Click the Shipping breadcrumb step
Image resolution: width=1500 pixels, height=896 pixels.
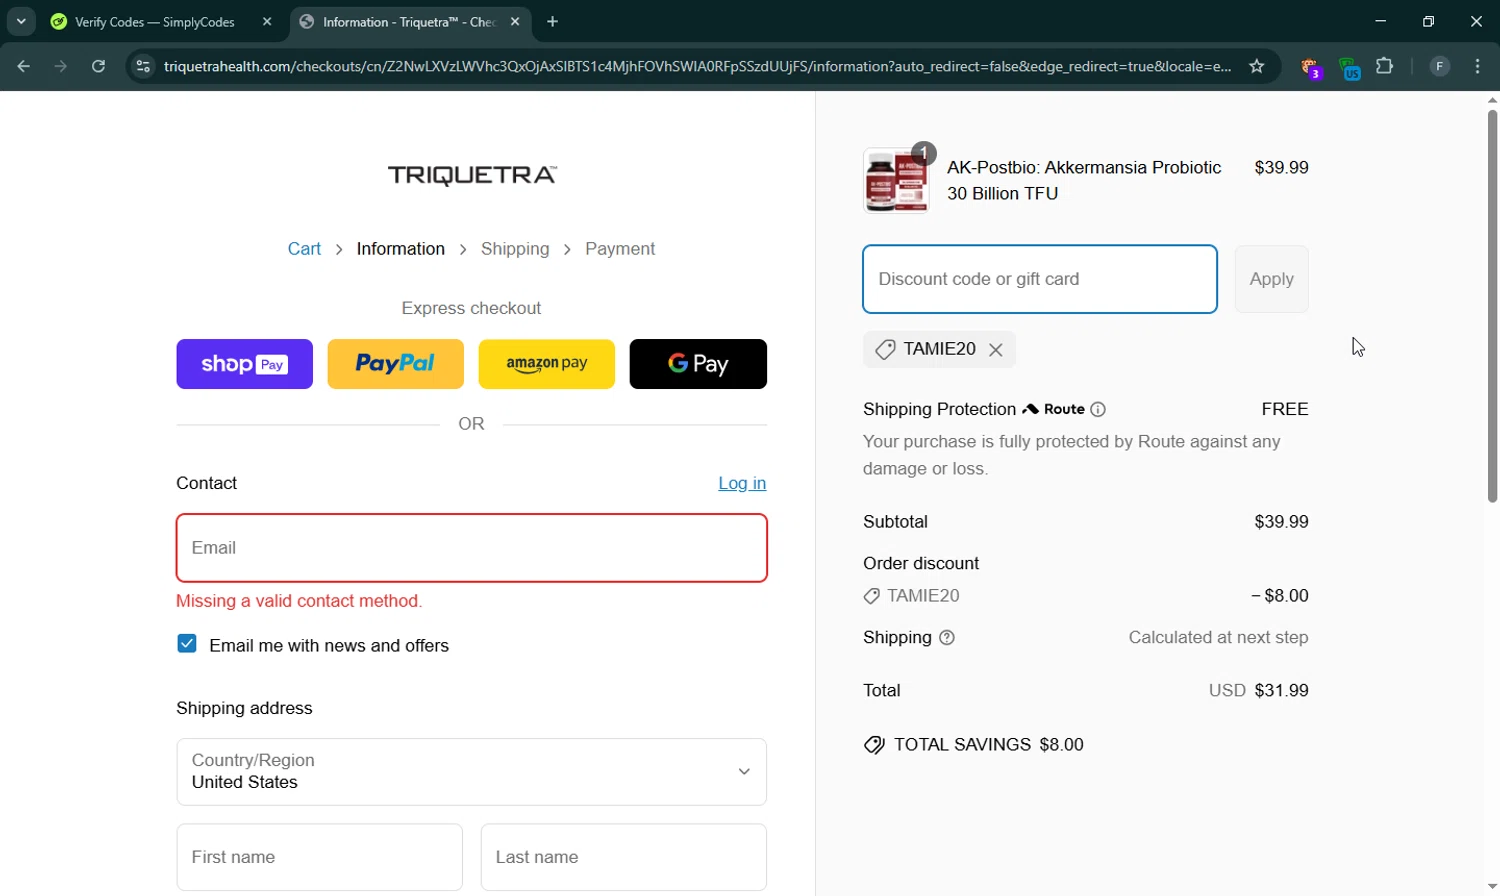coord(515,249)
